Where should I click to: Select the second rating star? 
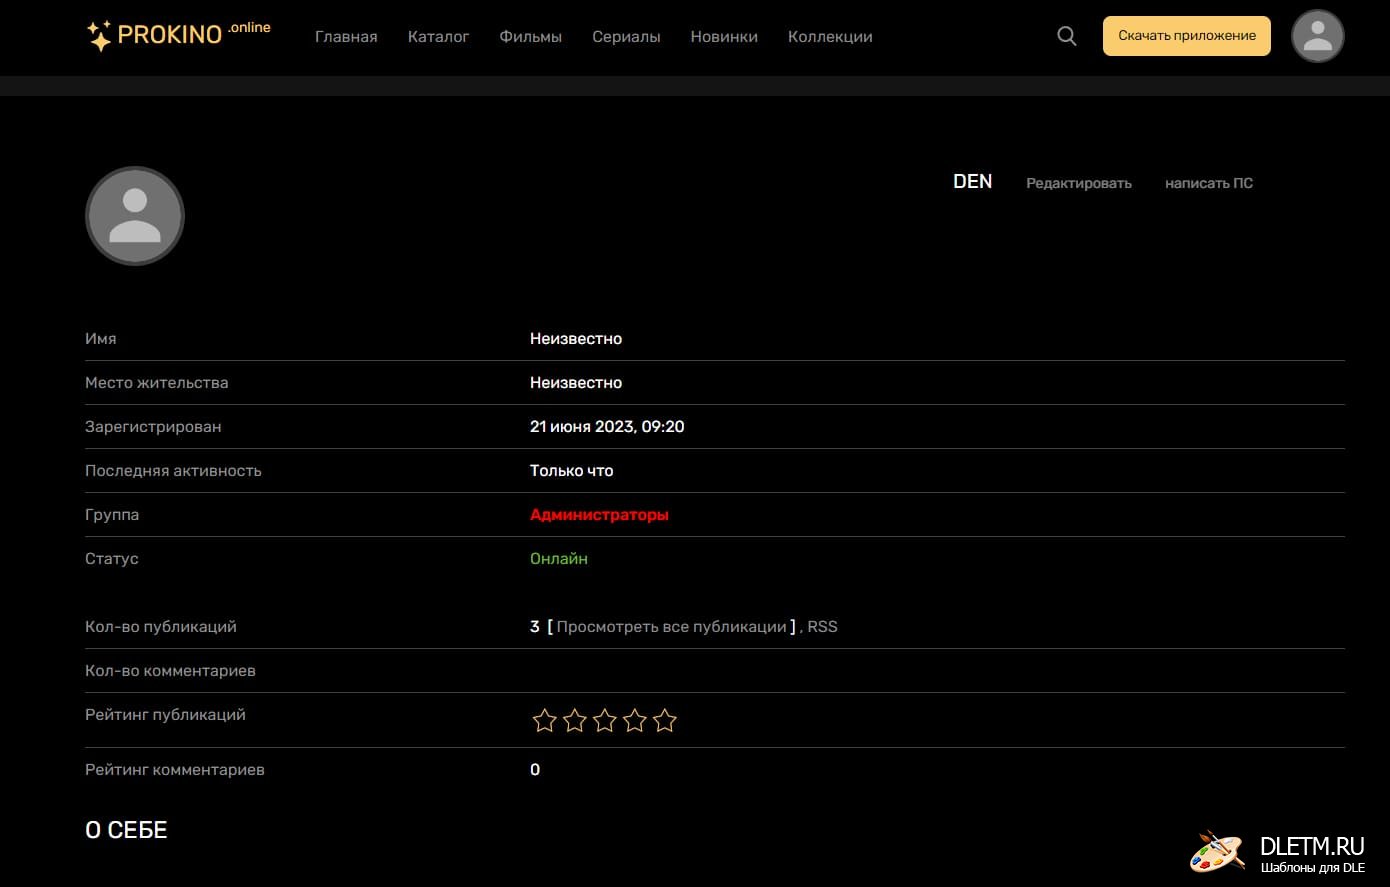coord(575,721)
